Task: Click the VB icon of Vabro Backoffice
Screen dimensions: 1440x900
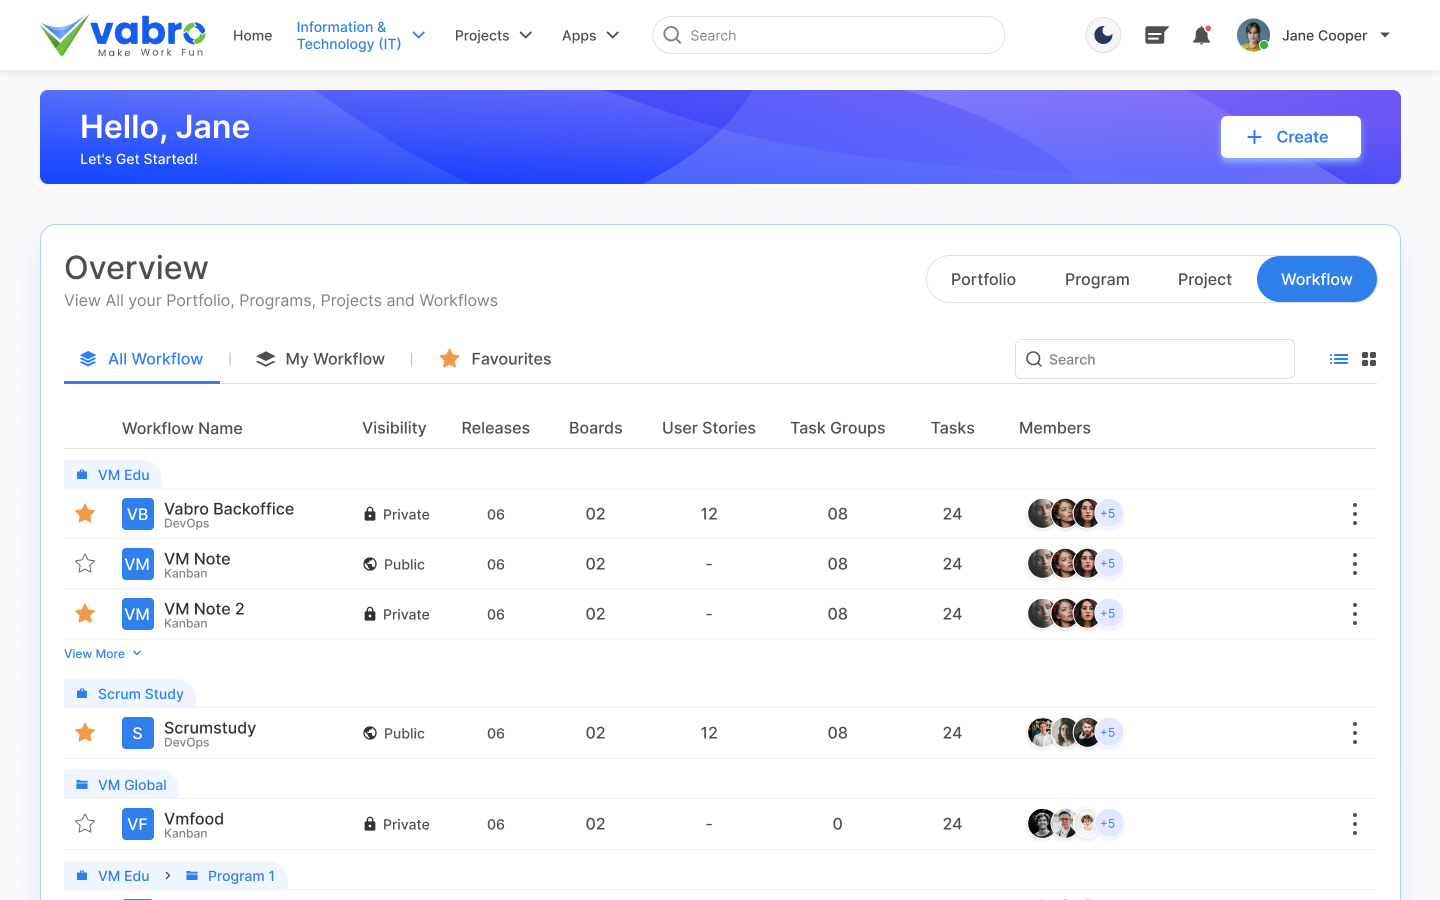Action: coord(137,514)
